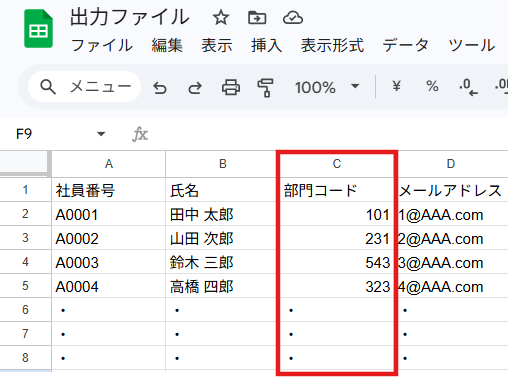Select row 4 header
Viewport: 508px width, 377px height.
point(25,262)
